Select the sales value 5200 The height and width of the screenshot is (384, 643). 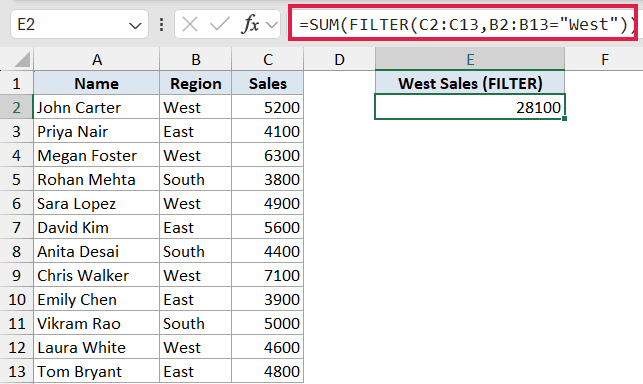tap(268, 107)
